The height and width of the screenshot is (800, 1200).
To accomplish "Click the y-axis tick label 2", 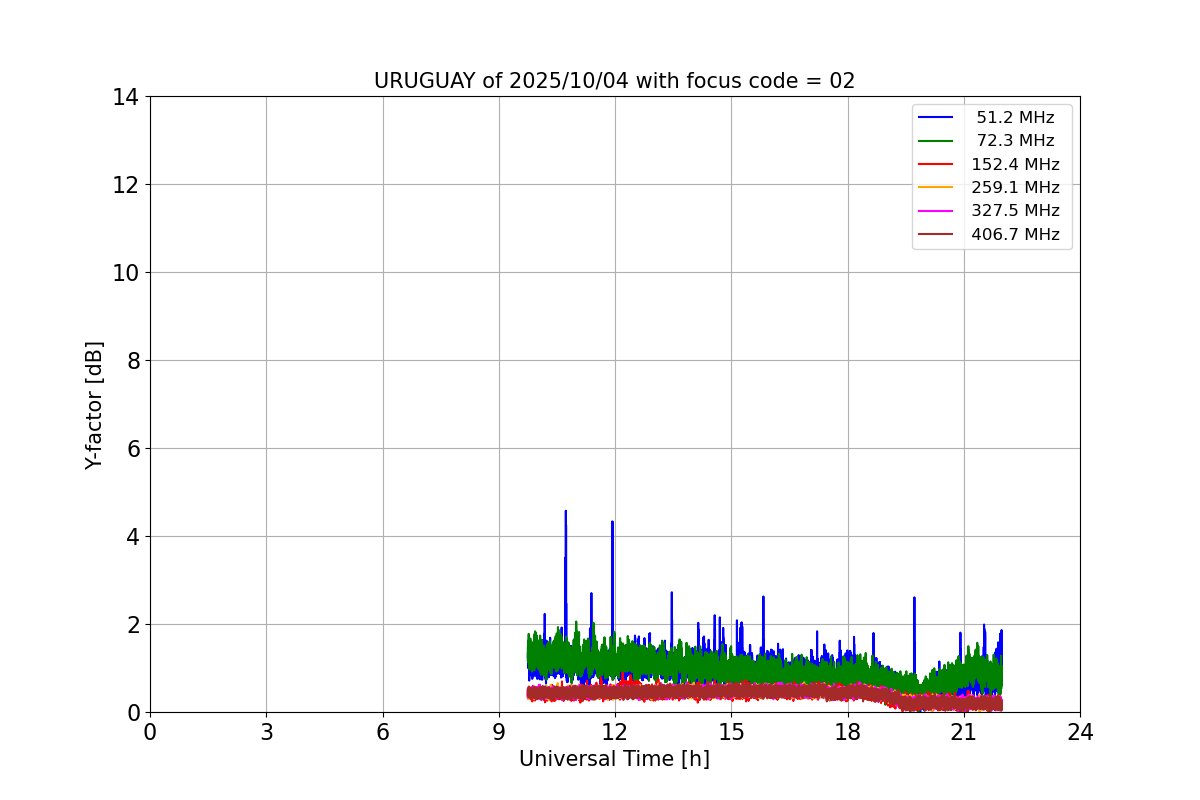I will pos(132,625).
